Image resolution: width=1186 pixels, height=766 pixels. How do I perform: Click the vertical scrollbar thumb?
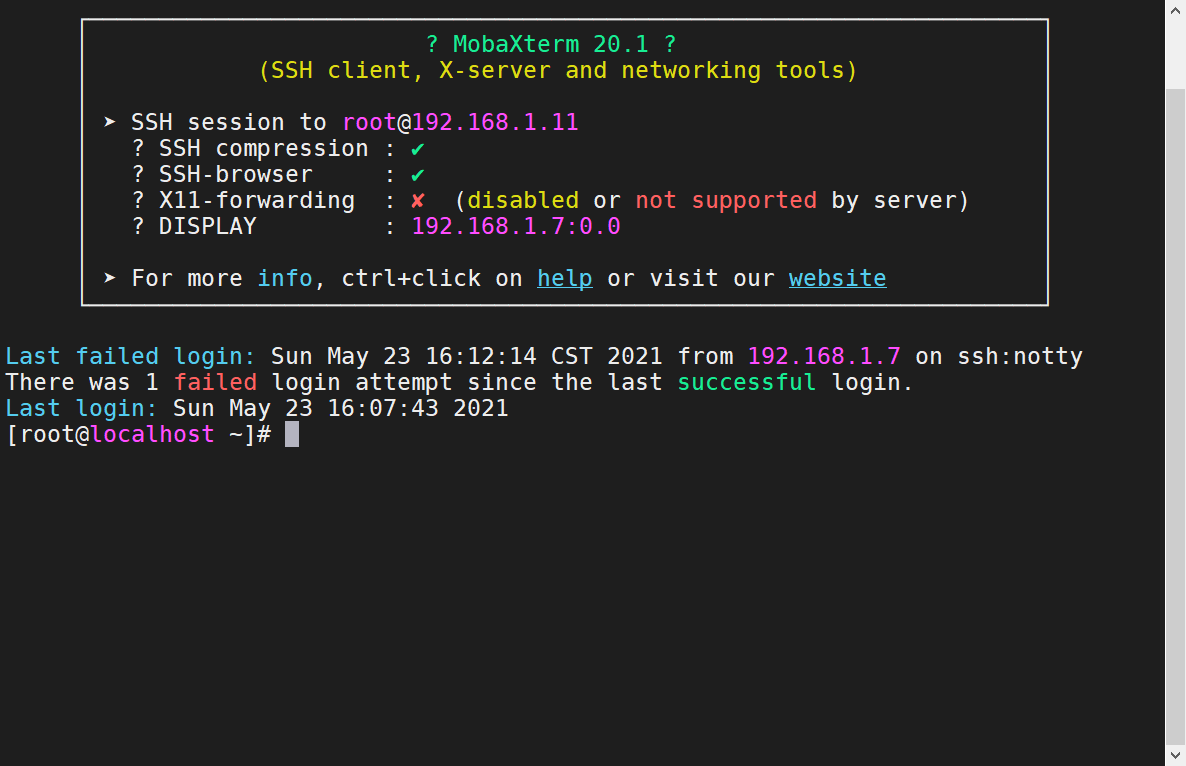(x=1175, y=416)
